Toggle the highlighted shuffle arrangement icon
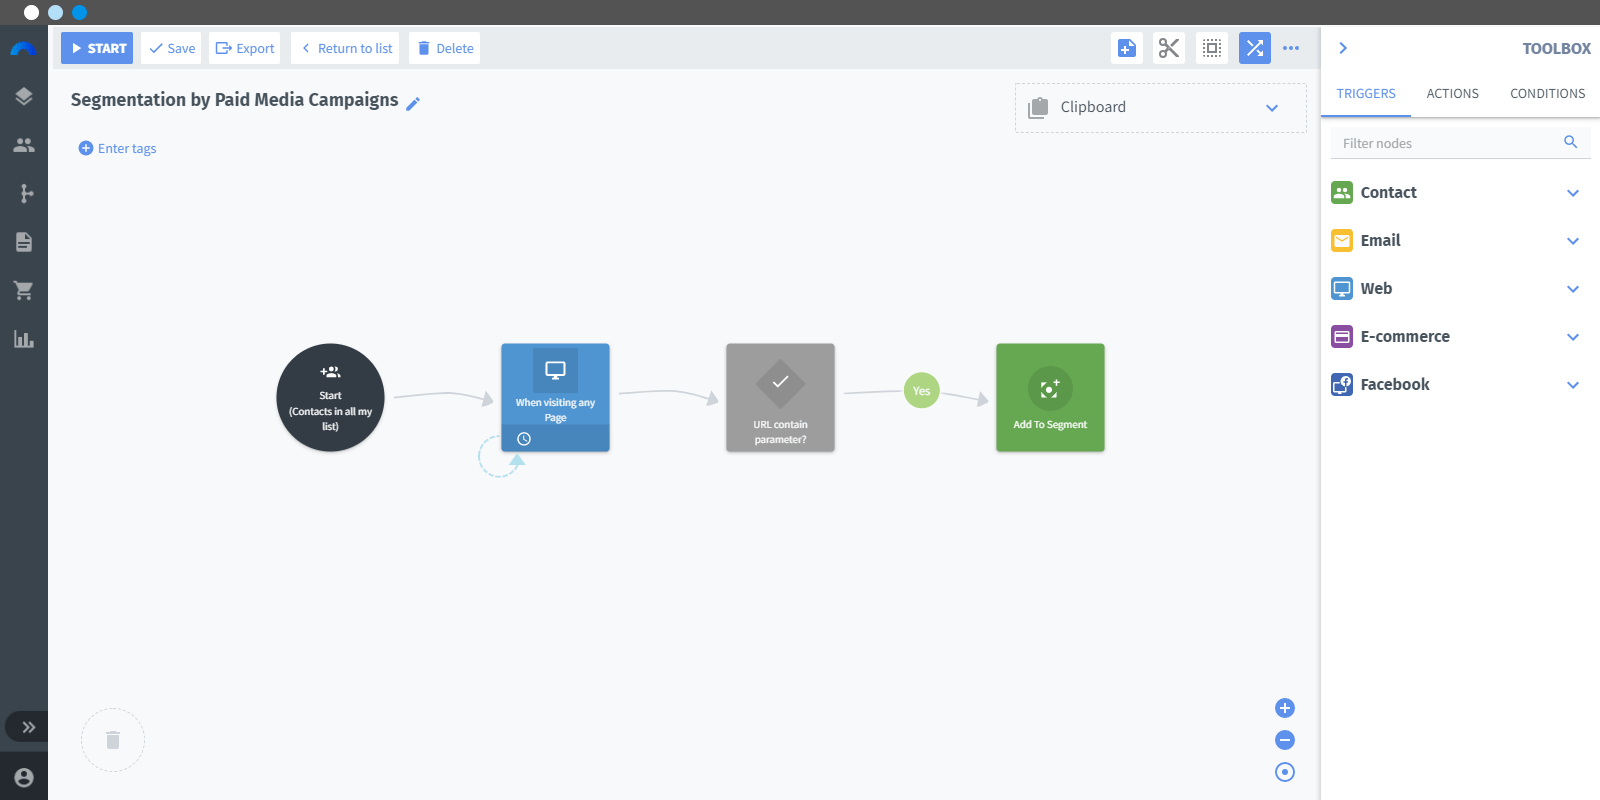Viewport: 1600px width, 800px height. [x=1255, y=48]
